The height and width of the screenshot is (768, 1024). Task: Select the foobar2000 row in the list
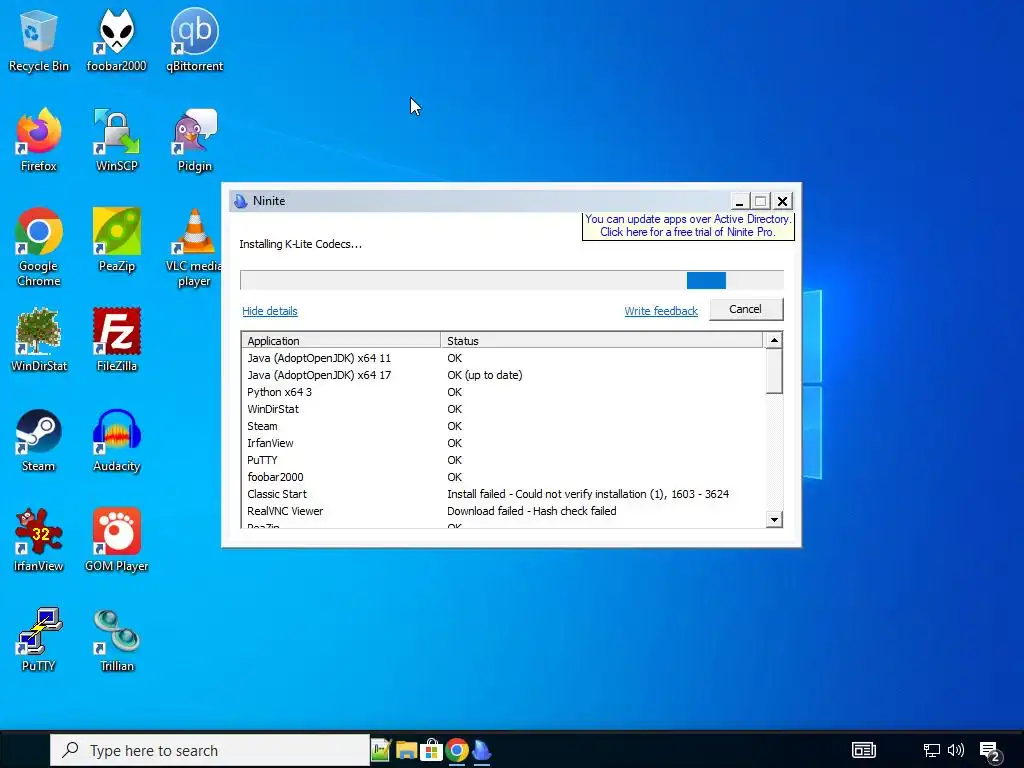click(x=502, y=477)
